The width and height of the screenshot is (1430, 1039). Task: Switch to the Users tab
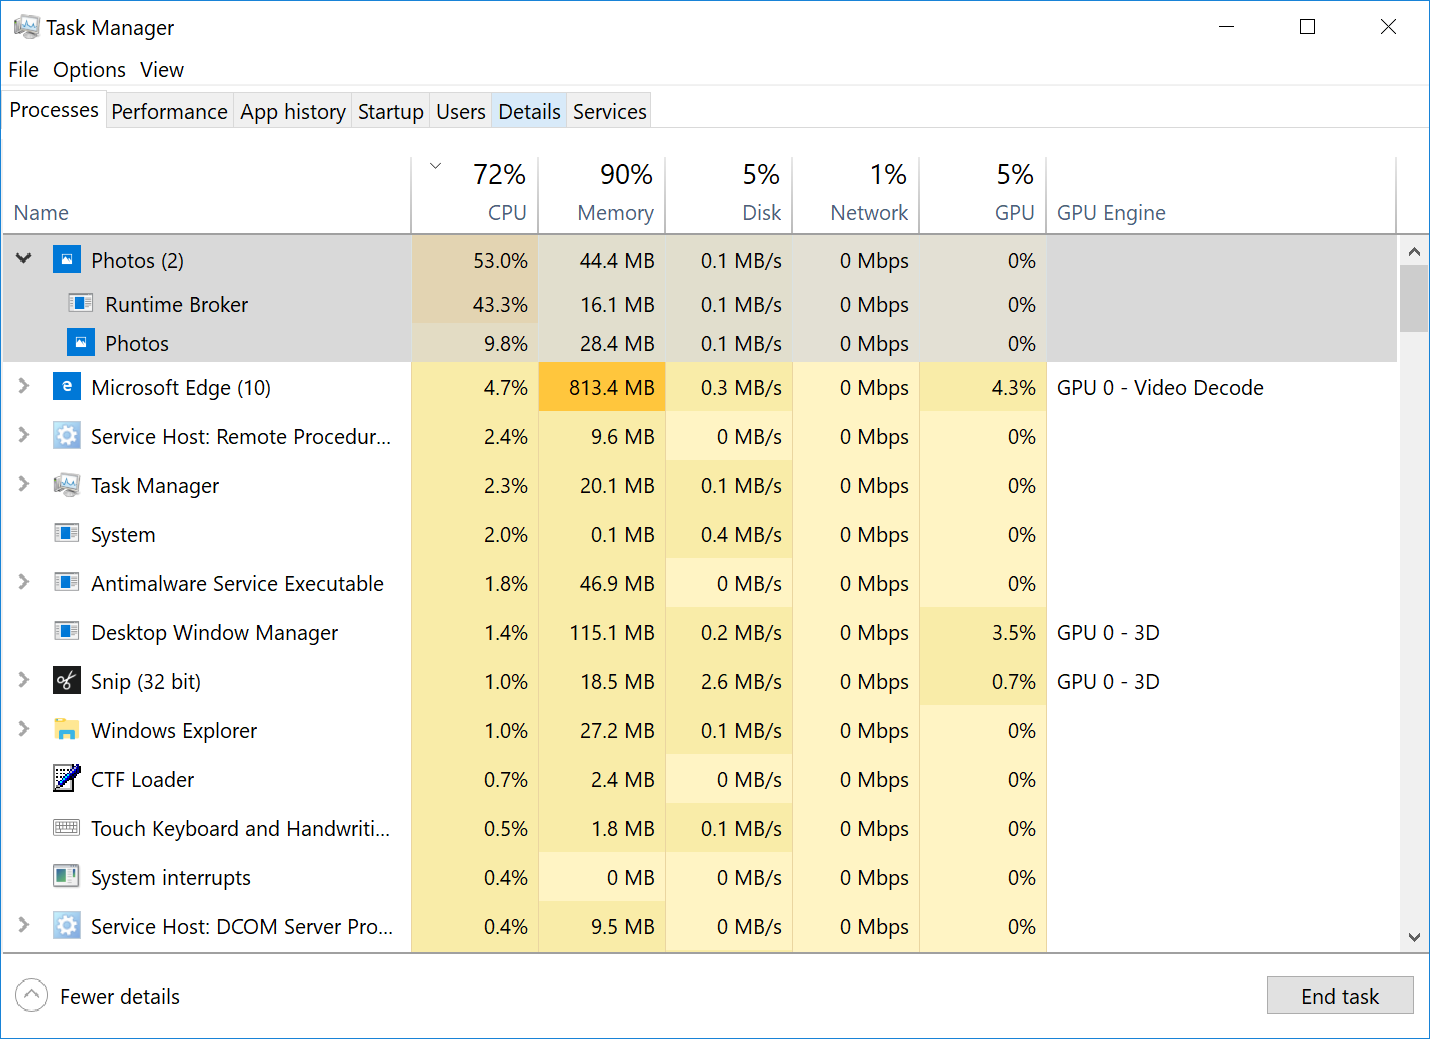[461, 111]
